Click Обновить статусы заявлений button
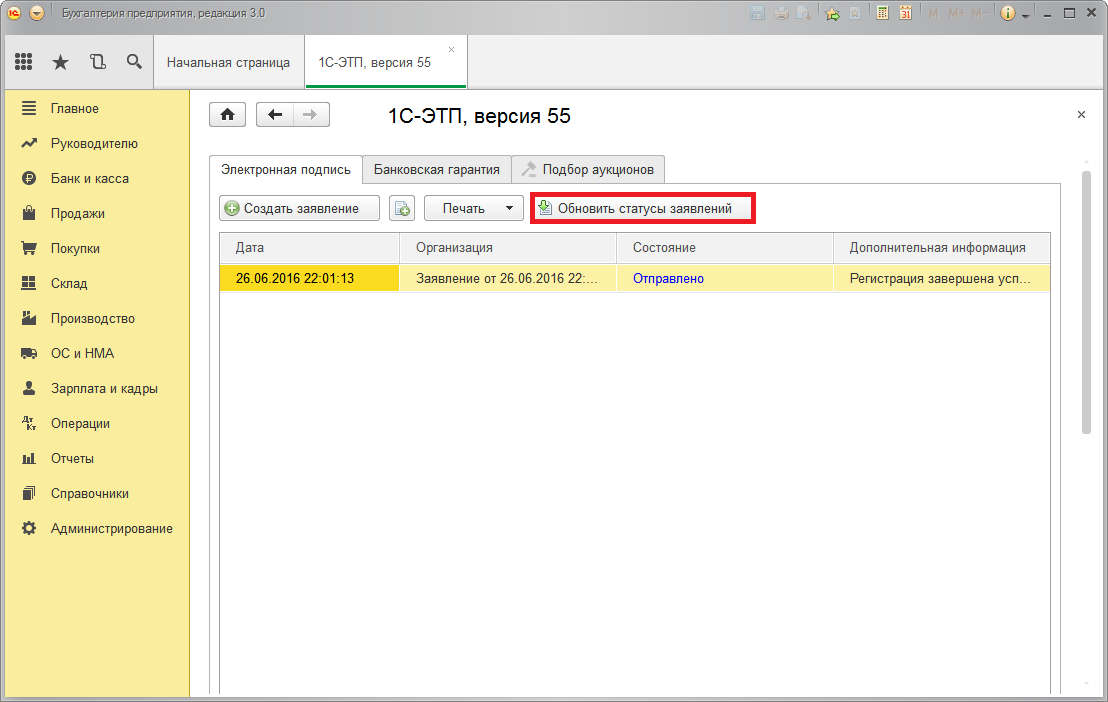Image resolution: width=1108 pixels, height=702 pixels. coord(642,208)
